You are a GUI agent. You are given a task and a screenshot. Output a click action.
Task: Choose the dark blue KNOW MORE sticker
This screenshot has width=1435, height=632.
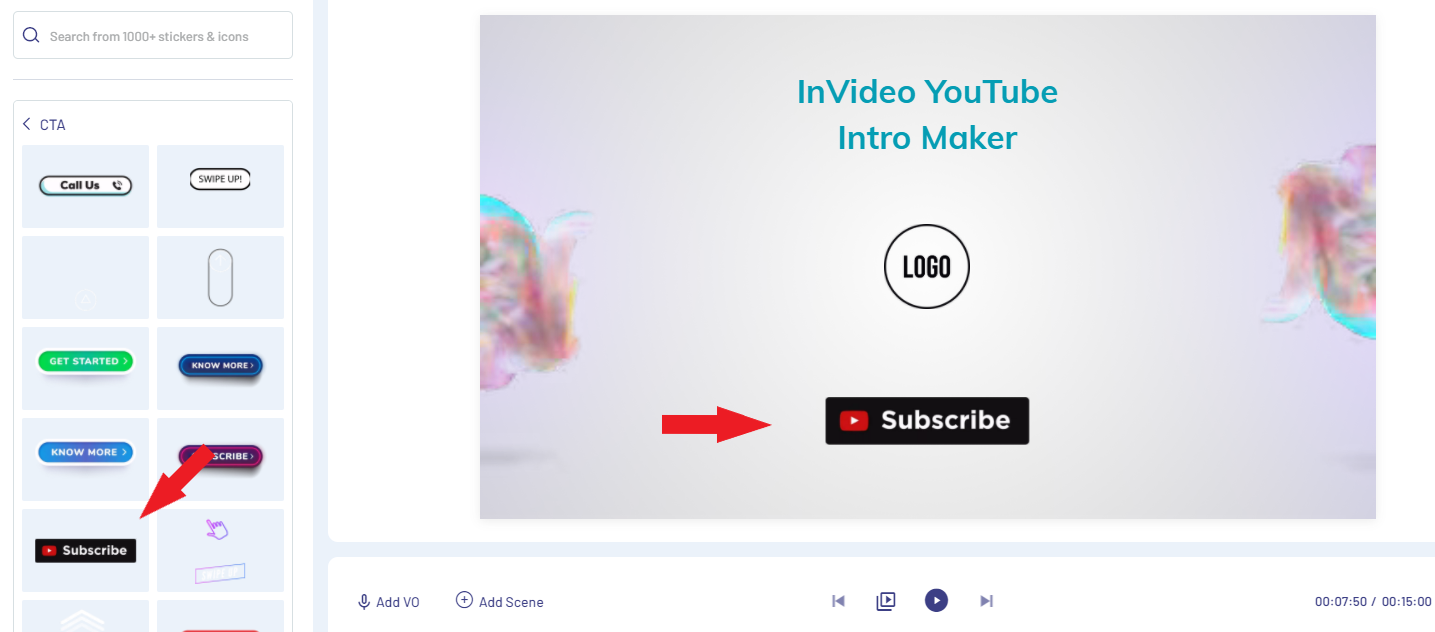click(x=220, y=368)
